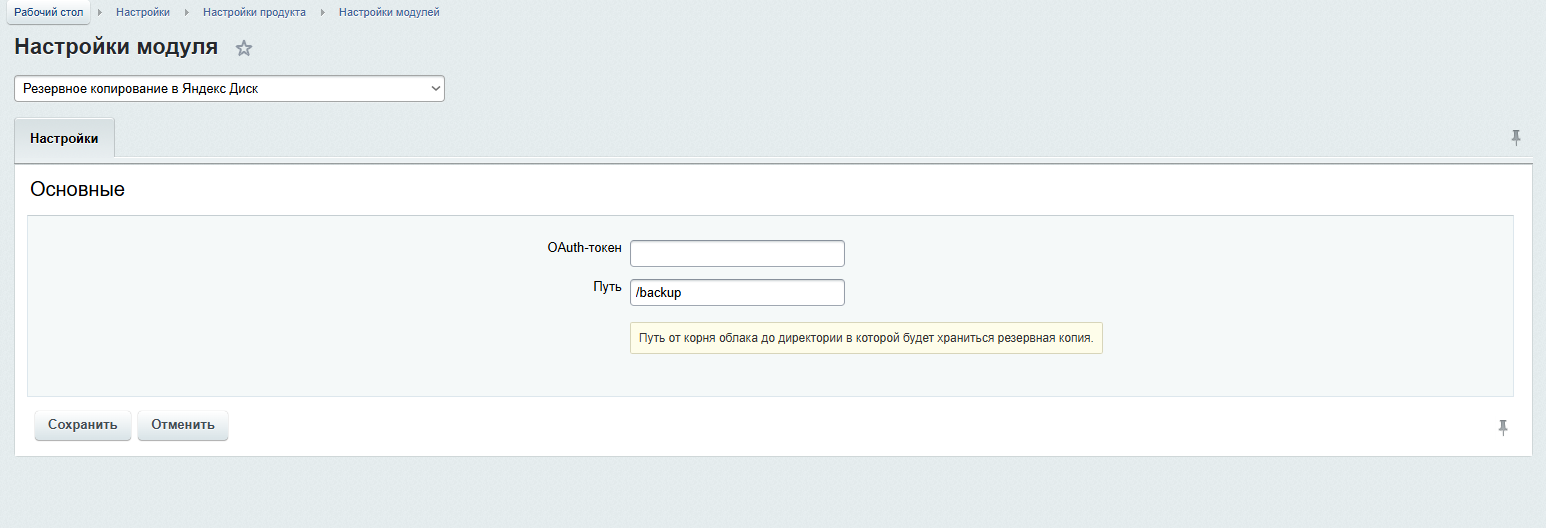Open the module selection dropdown
Image resolution: width=1546 pixels, height=528 pixels.
(x=229, y=89)
